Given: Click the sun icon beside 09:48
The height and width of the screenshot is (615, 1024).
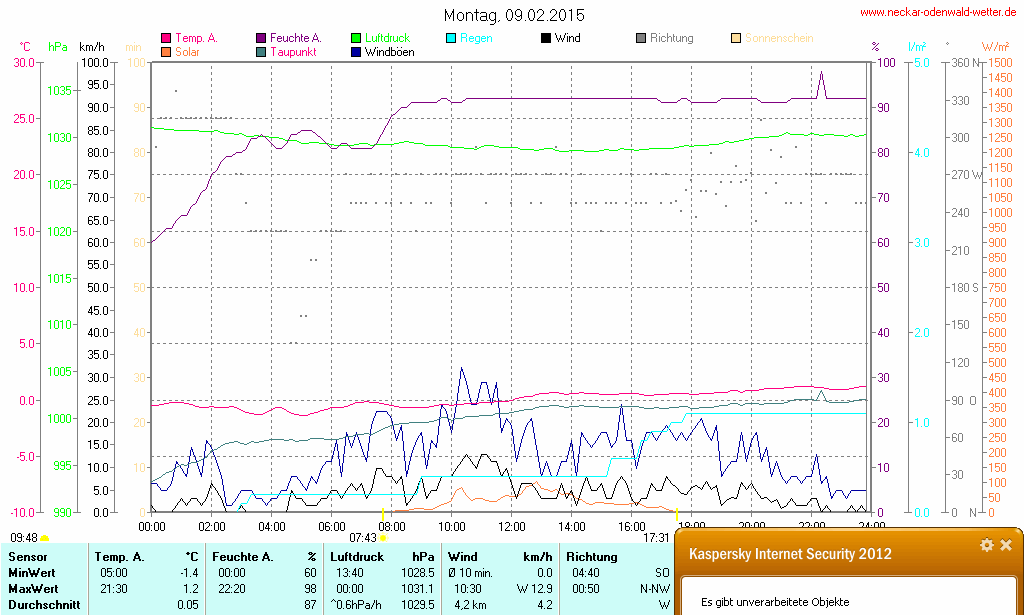Looking at the screenshot, I should (x=44, y=538).
